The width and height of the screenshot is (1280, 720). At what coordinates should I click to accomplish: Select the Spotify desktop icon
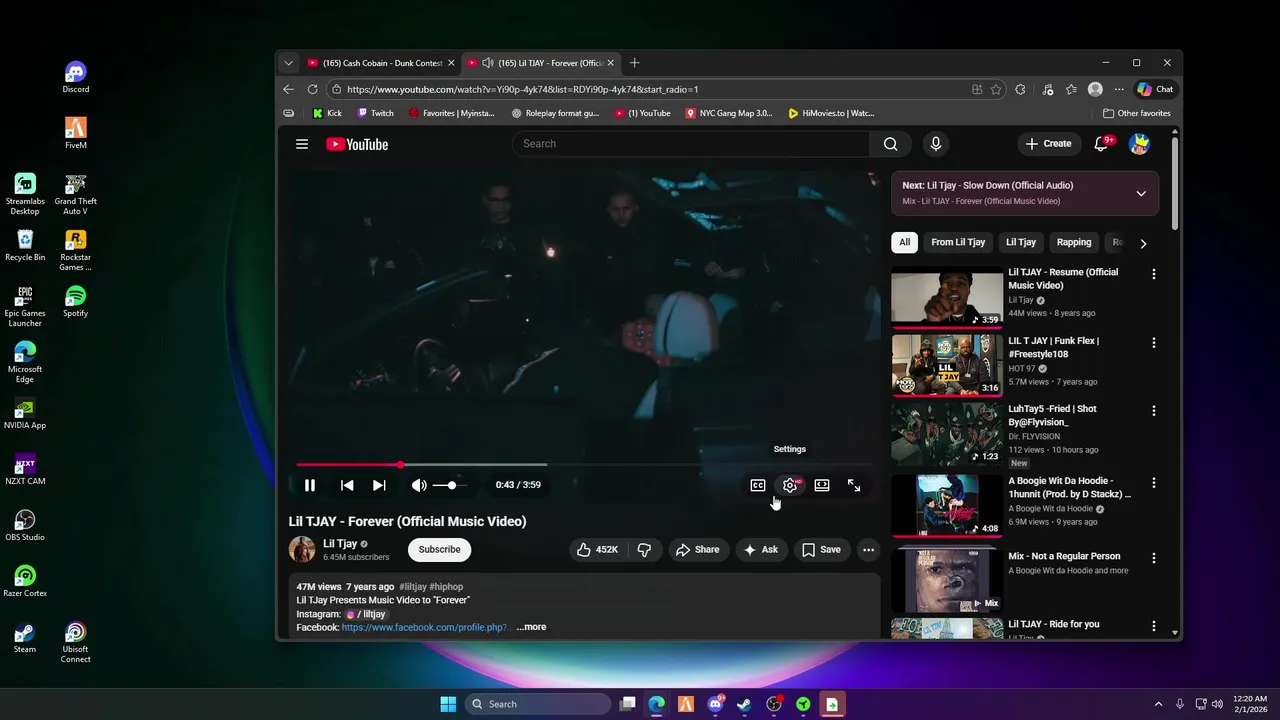75,302
